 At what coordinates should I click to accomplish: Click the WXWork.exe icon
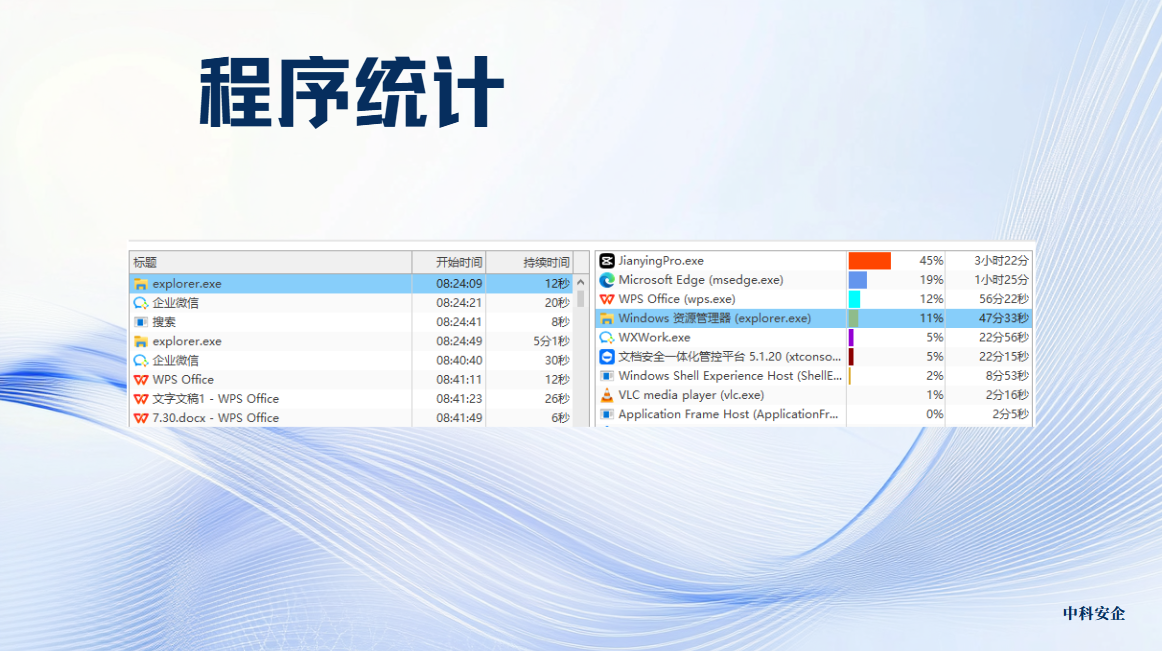(x=607, y=337)
